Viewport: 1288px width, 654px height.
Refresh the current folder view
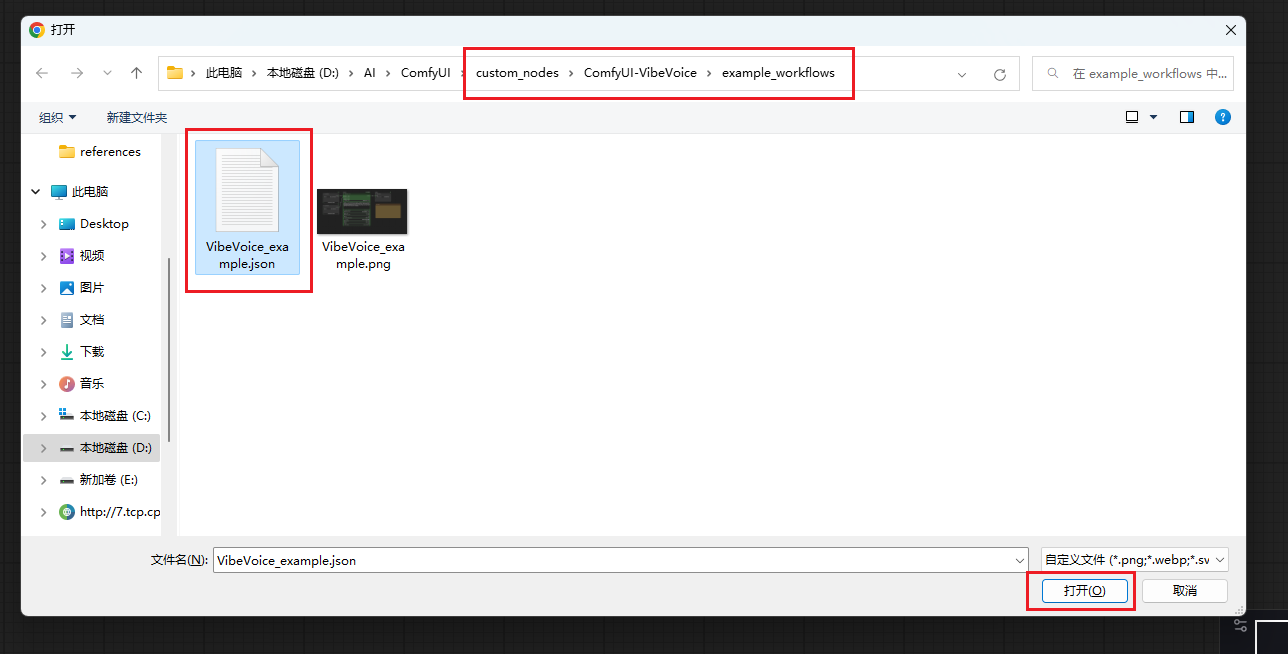pos(999,74)
